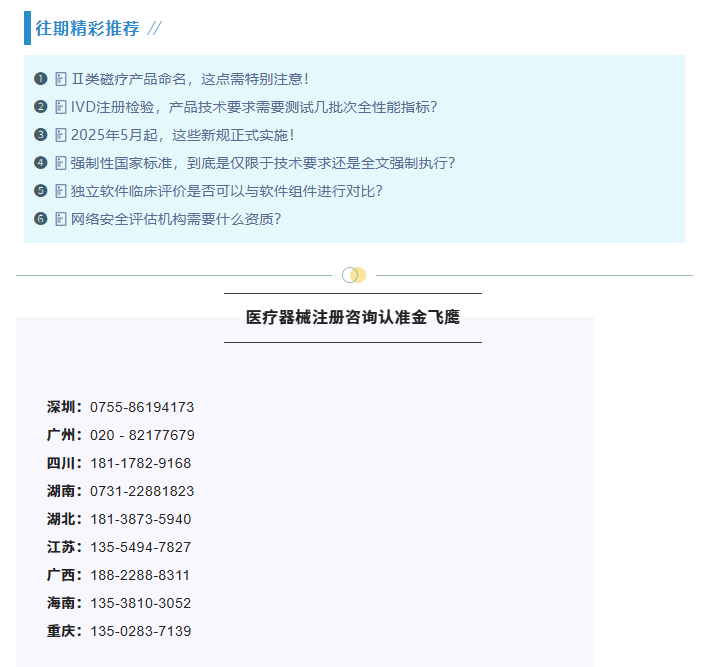Read the 2025年5月起 new regulations article text
Viewport: 705px width, 667px height.
(x=183, y=135)
